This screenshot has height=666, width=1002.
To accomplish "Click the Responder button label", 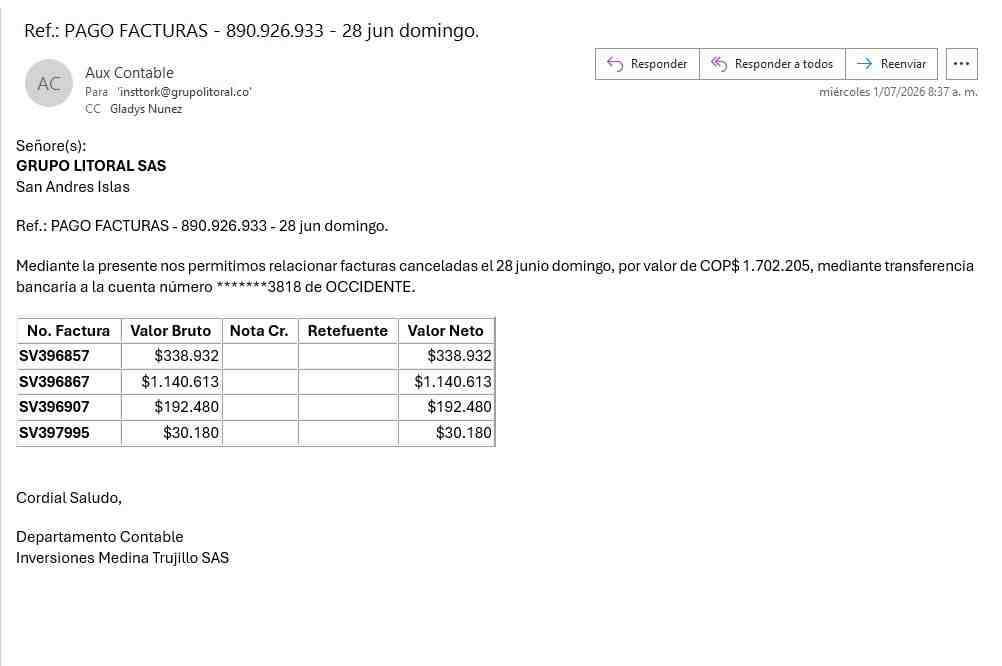I will (659, 64).
